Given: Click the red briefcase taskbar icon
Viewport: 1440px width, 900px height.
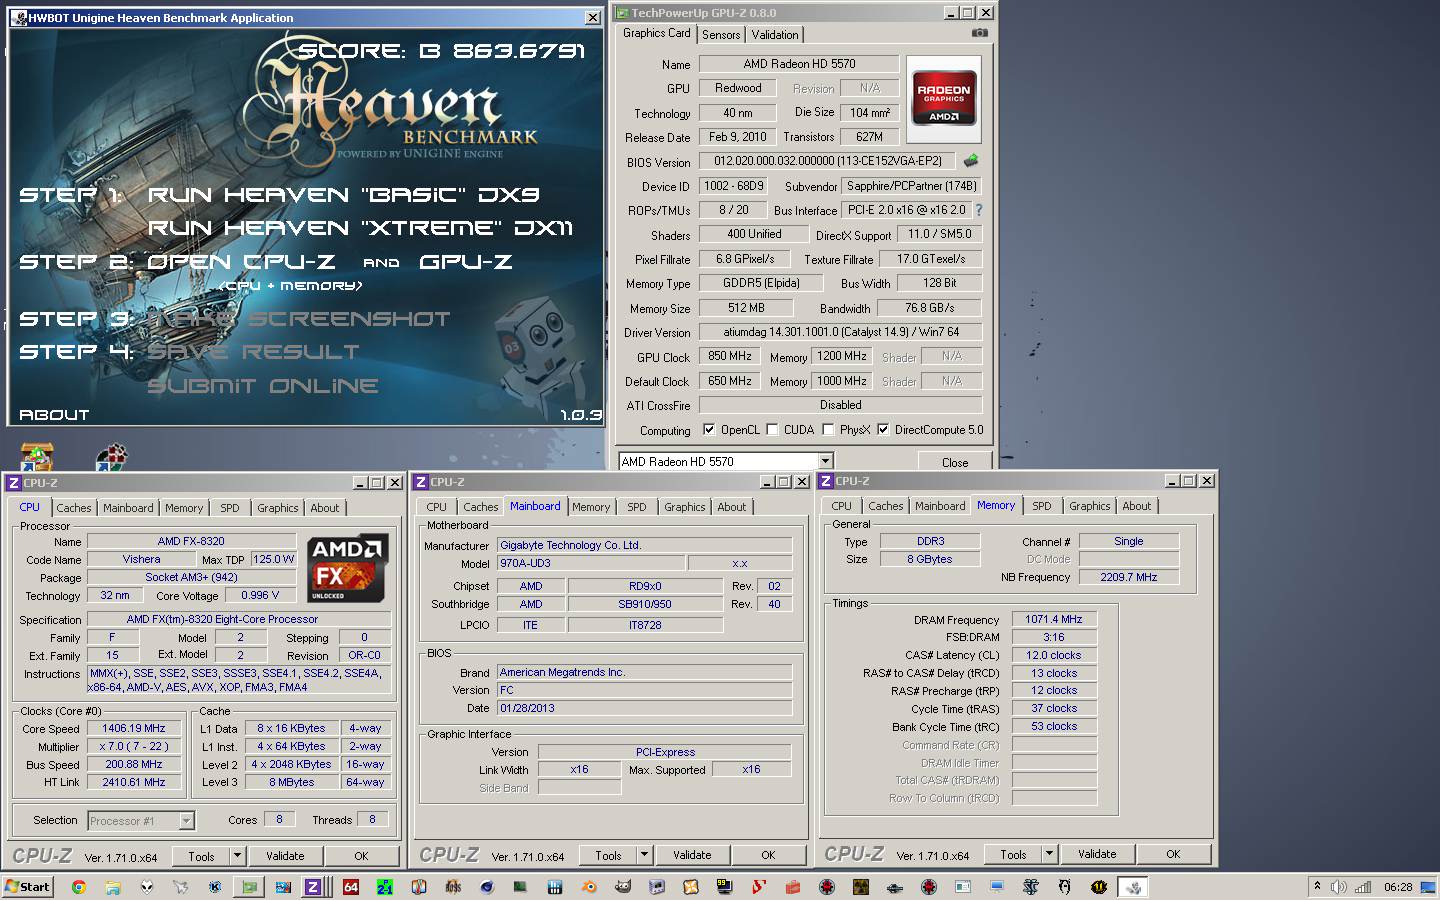Looking at the screenshot, I should point(792,886).
